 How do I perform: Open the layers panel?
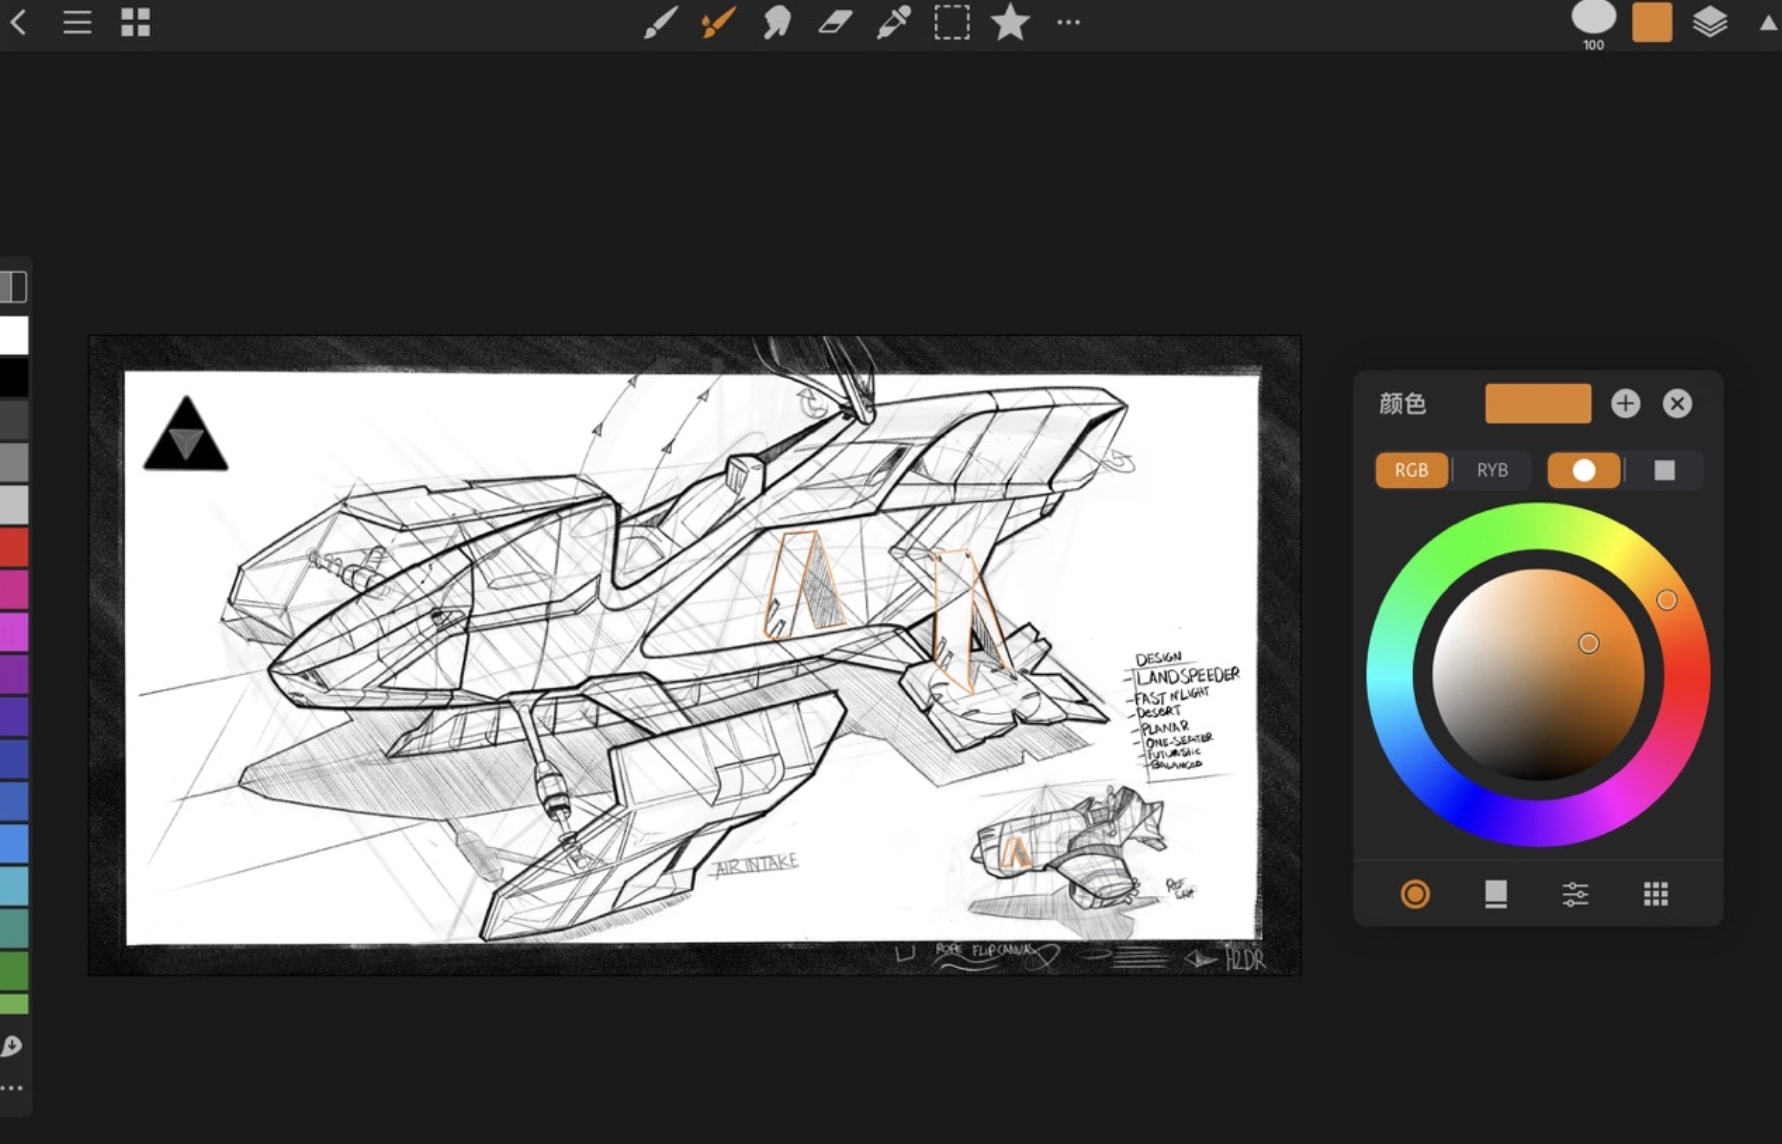coord(1710,22)
